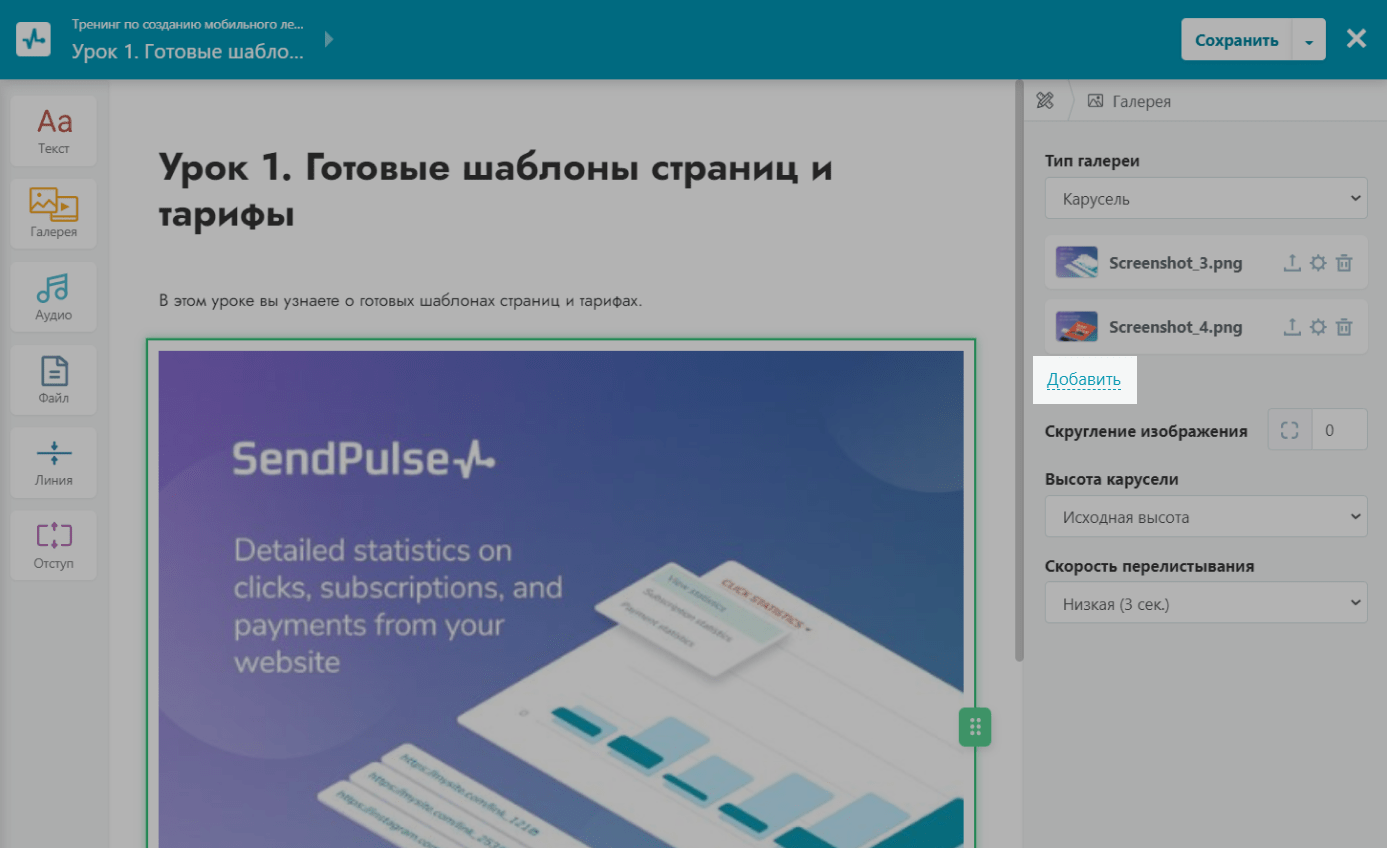Insert an Indent (Отступ) spacing block
Screen dimensions: 1387x848
coord(54,546)
